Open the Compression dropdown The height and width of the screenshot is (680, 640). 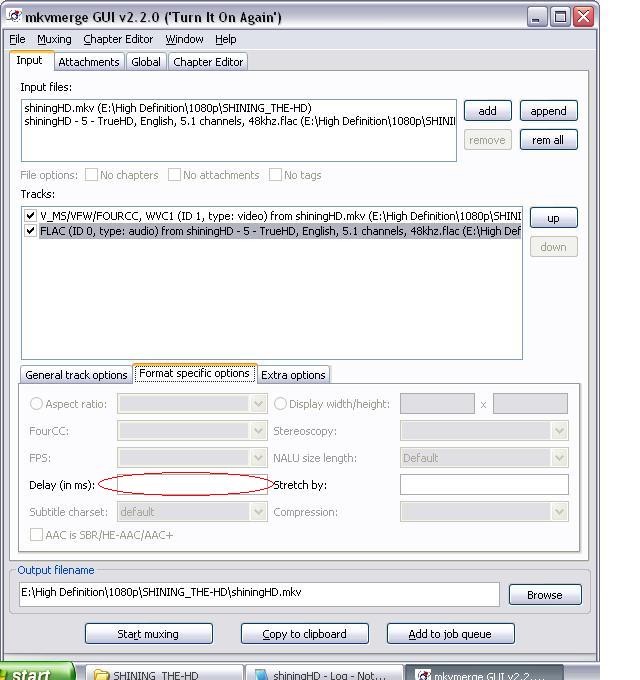484,512
